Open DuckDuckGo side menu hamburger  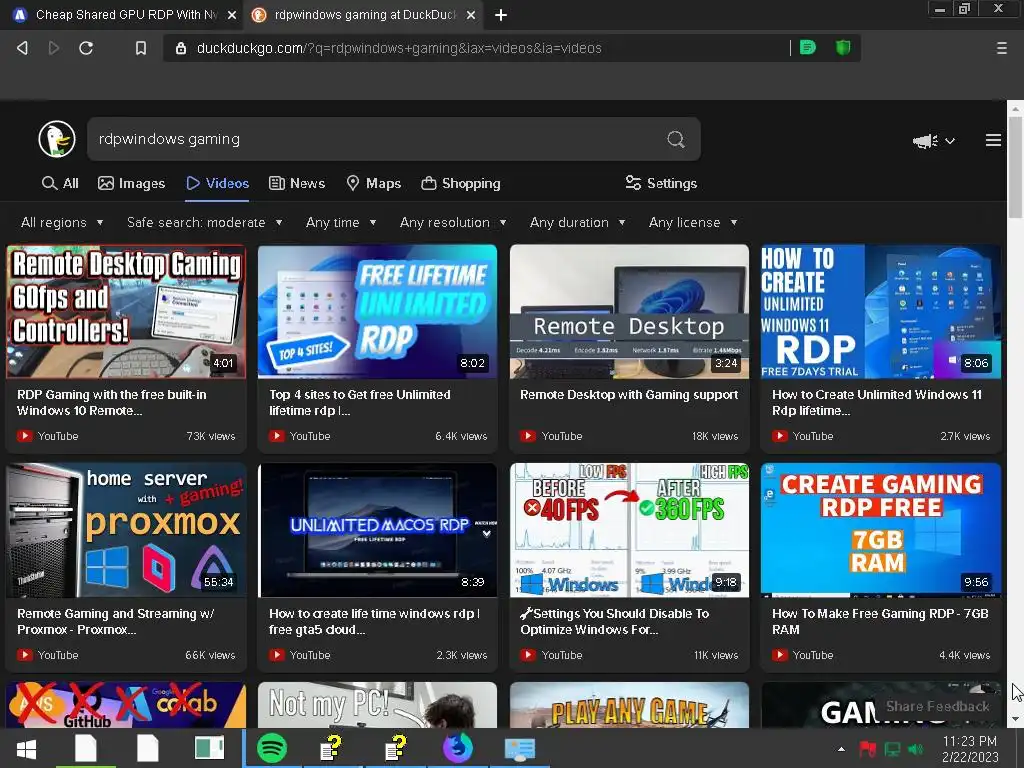(993, 140)
